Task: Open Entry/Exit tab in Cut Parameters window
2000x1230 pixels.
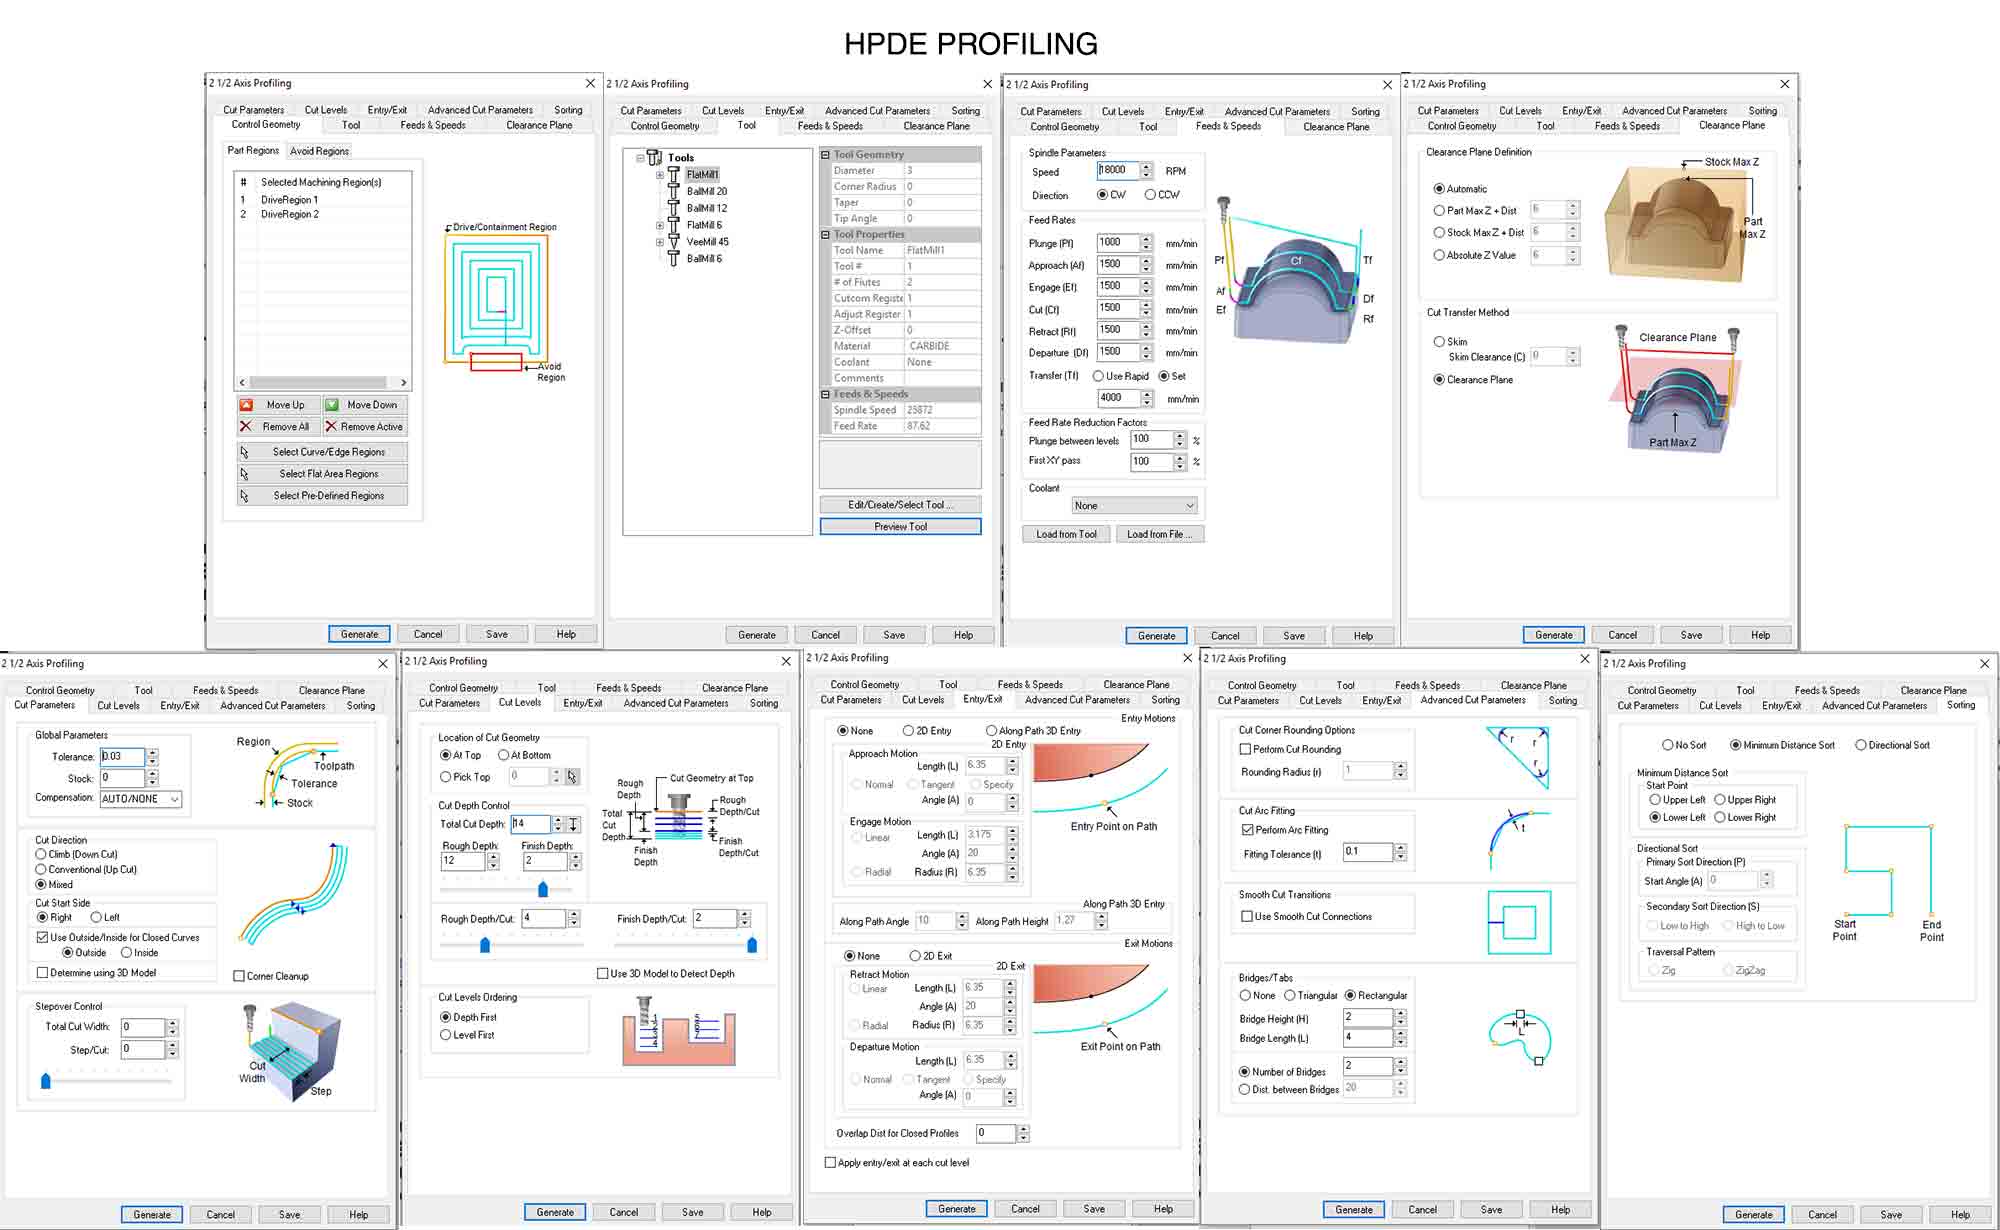Action: coord(180,706)
